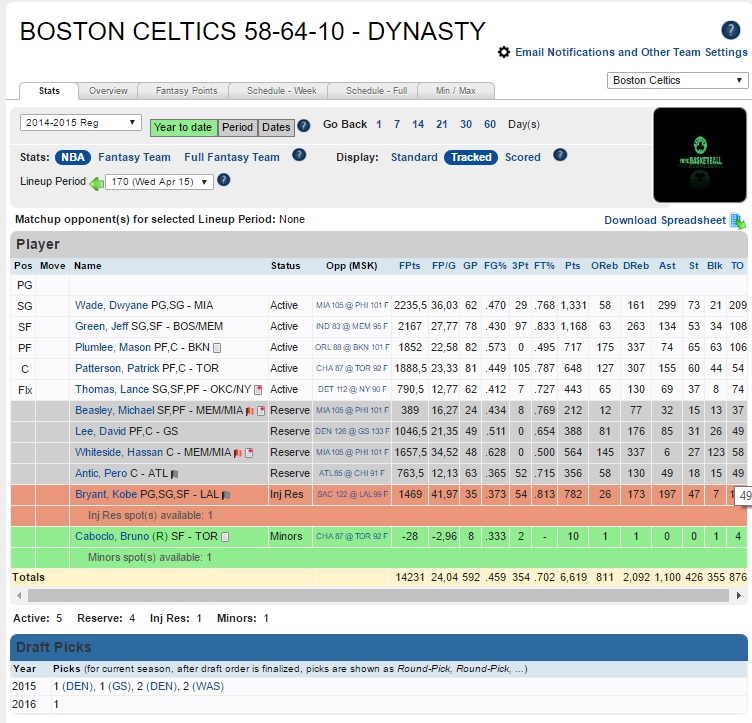Go back 7 days
Image resolution: width=752 pixels, height=723 pixels.
pos(397,125)
